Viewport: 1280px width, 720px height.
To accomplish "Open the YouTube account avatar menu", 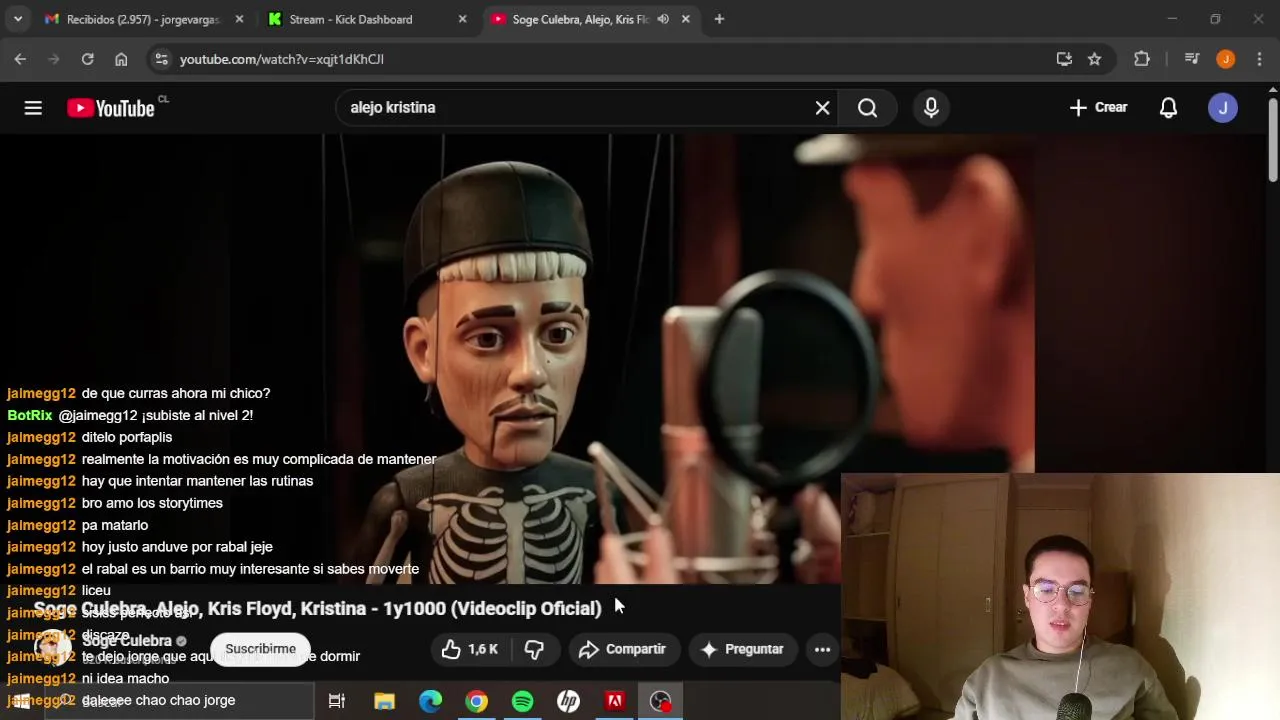I will point(1223,108).
